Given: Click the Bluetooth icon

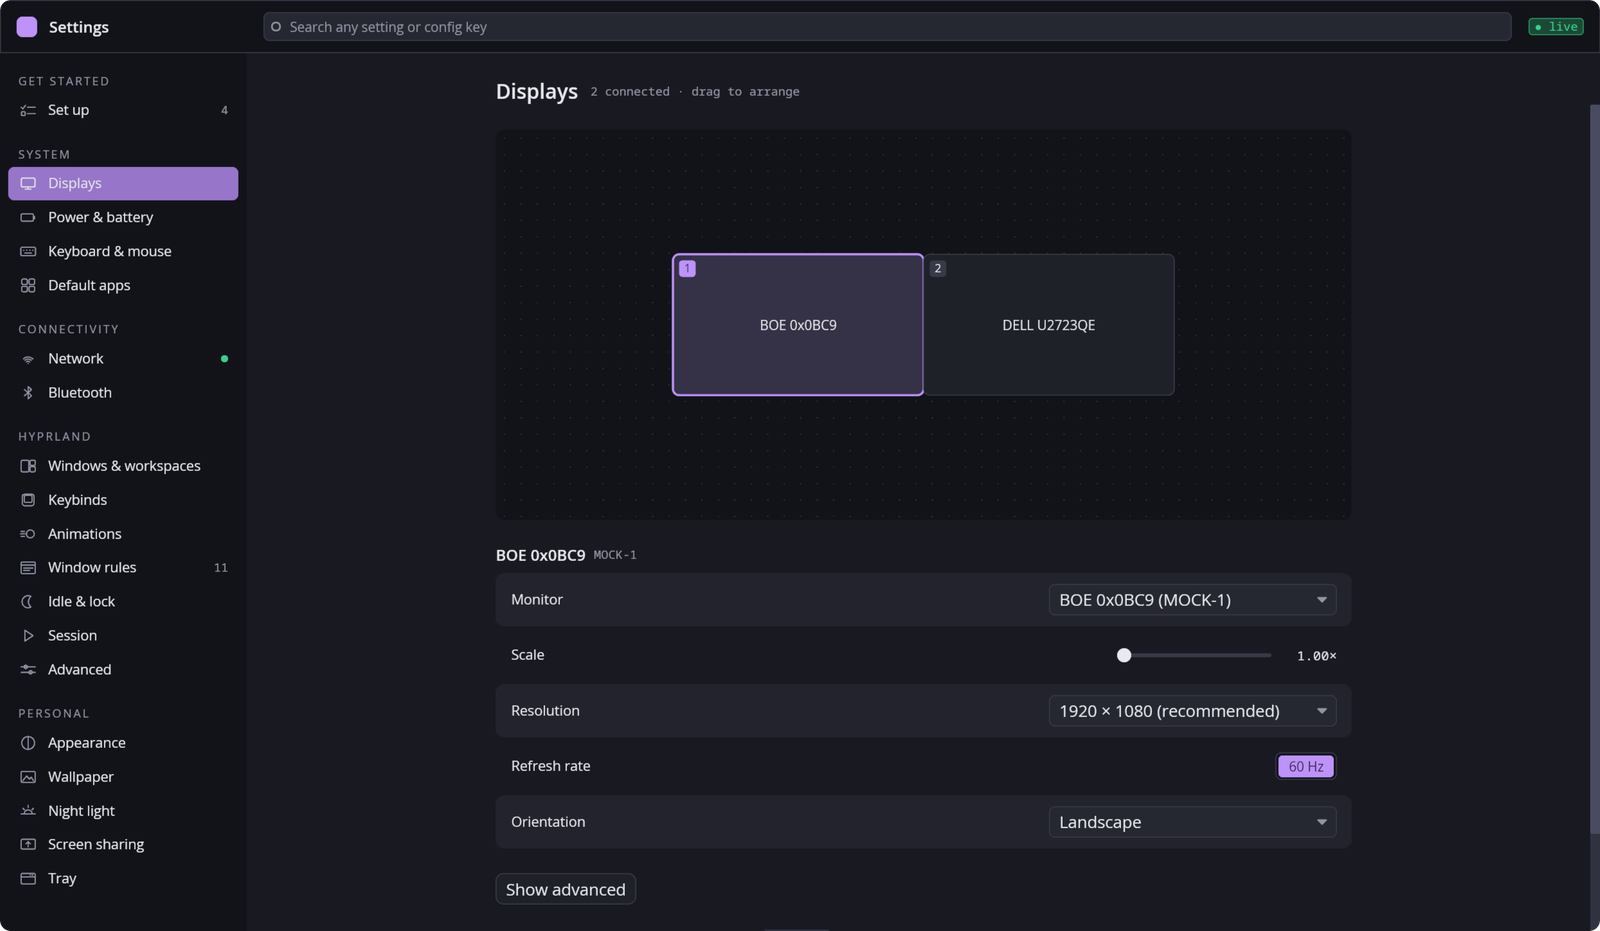Looking at the screenshot, I should coord(28,393).
